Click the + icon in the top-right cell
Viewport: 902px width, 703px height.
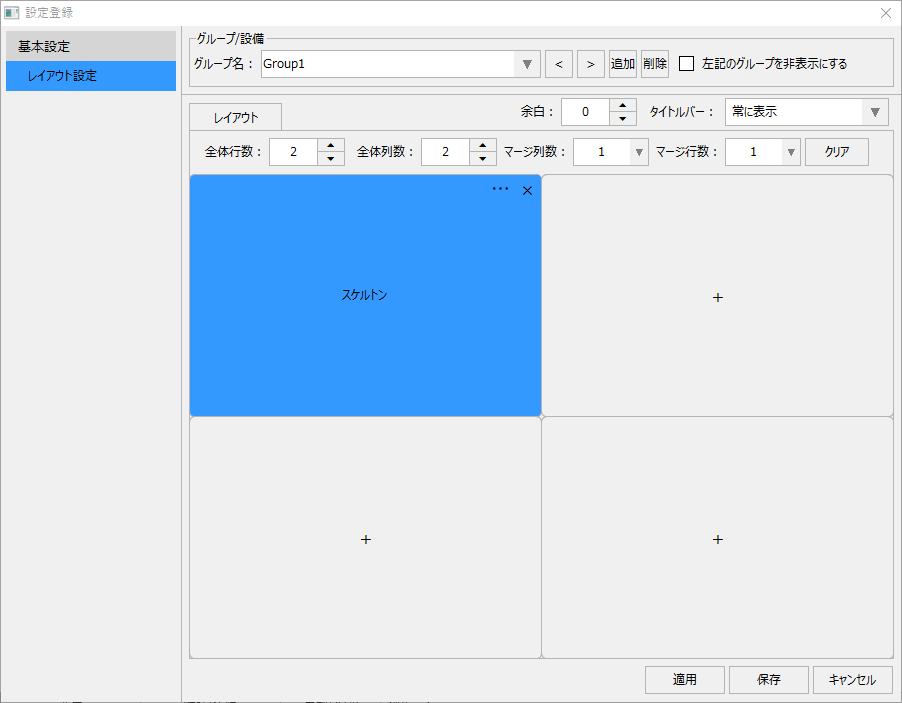click(x=717, y=297)
